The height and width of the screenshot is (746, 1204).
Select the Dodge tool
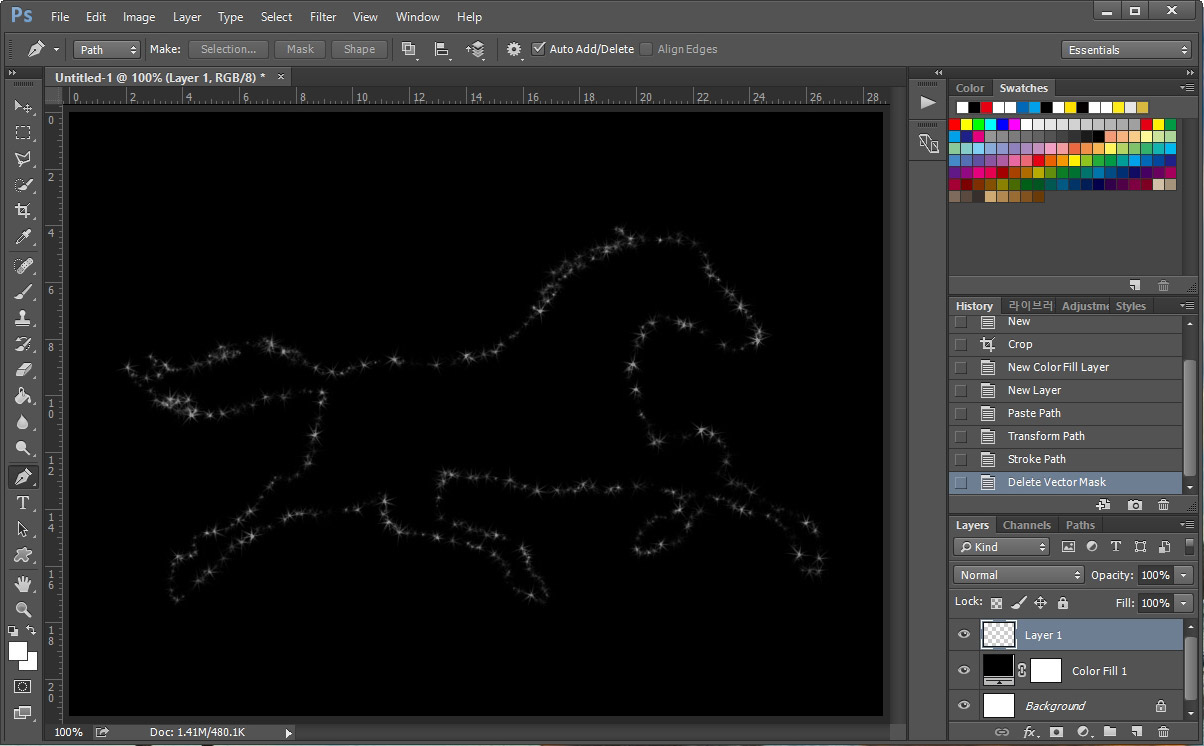coord(23,448)
